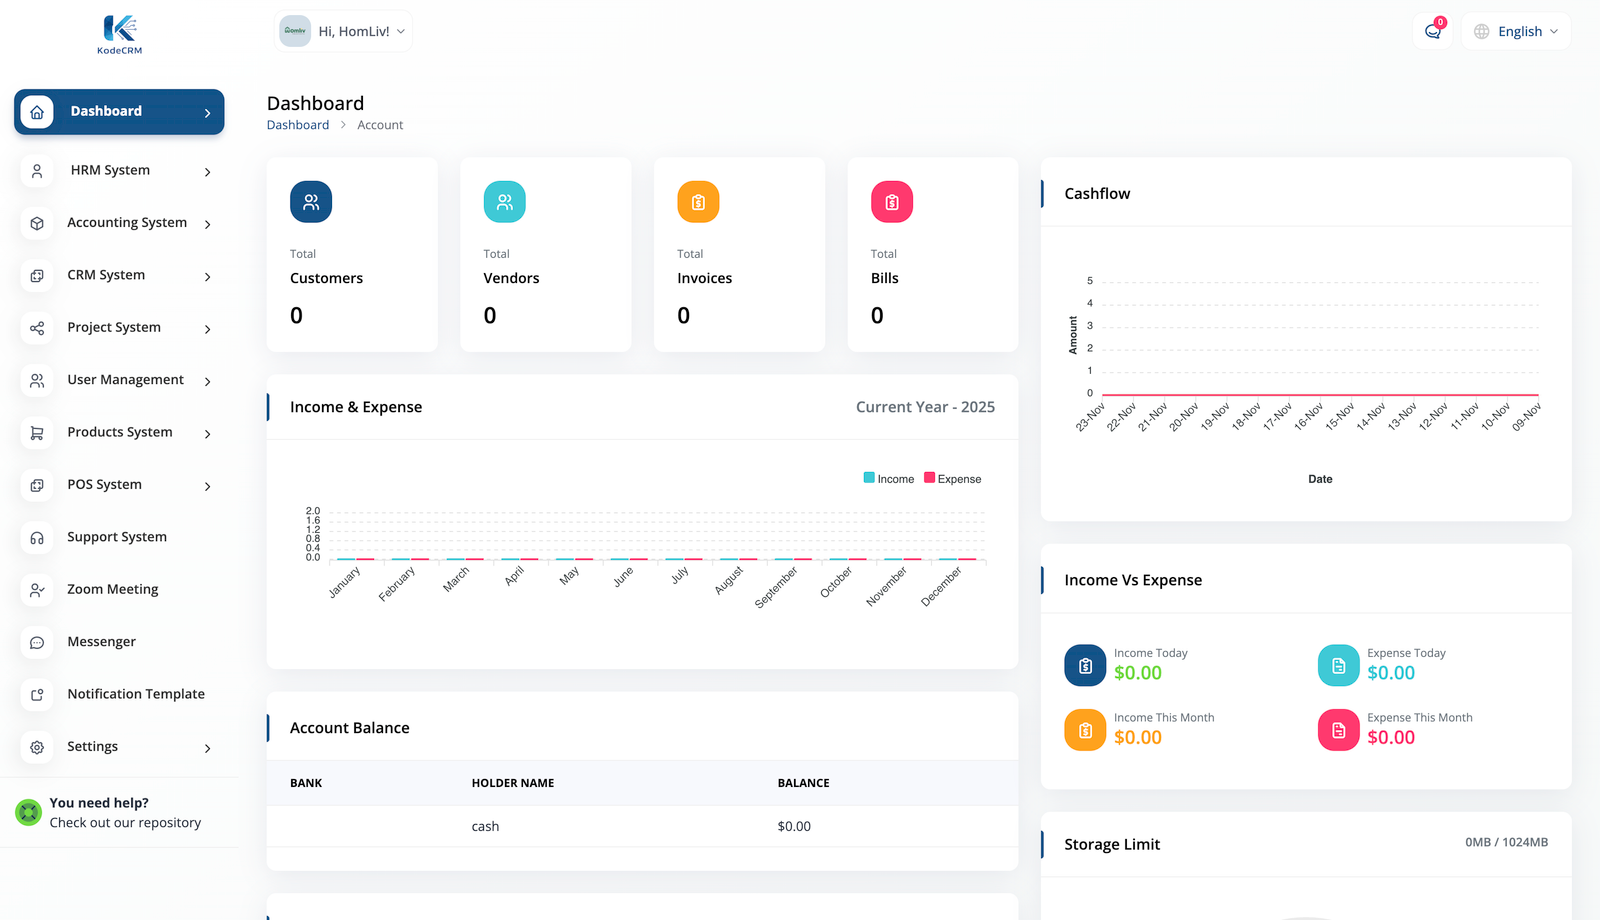Click the Expense This Month icon
Viewport: 1600px width, 920px height.
1338,730
